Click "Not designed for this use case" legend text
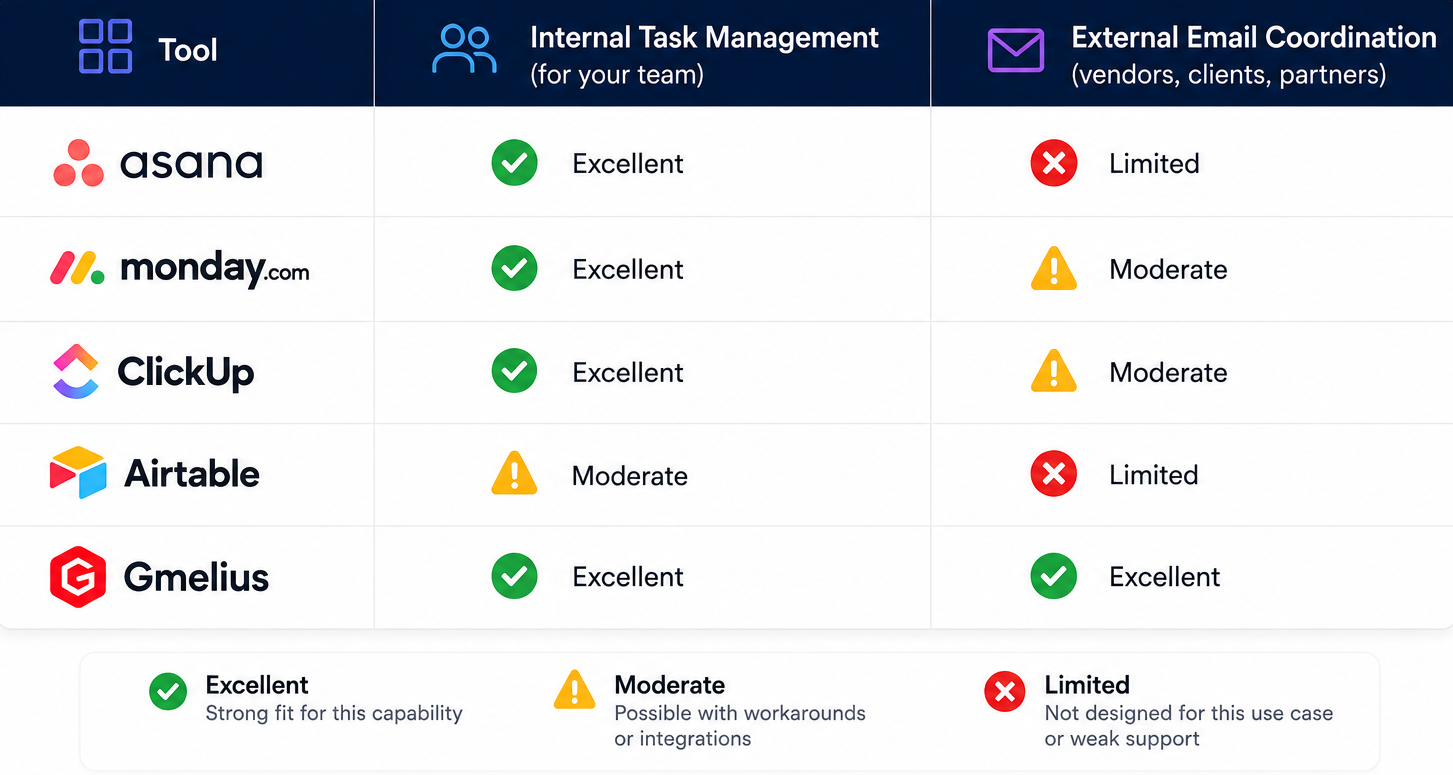This screenshot has width=1453, height=775. coord(1189,714)
